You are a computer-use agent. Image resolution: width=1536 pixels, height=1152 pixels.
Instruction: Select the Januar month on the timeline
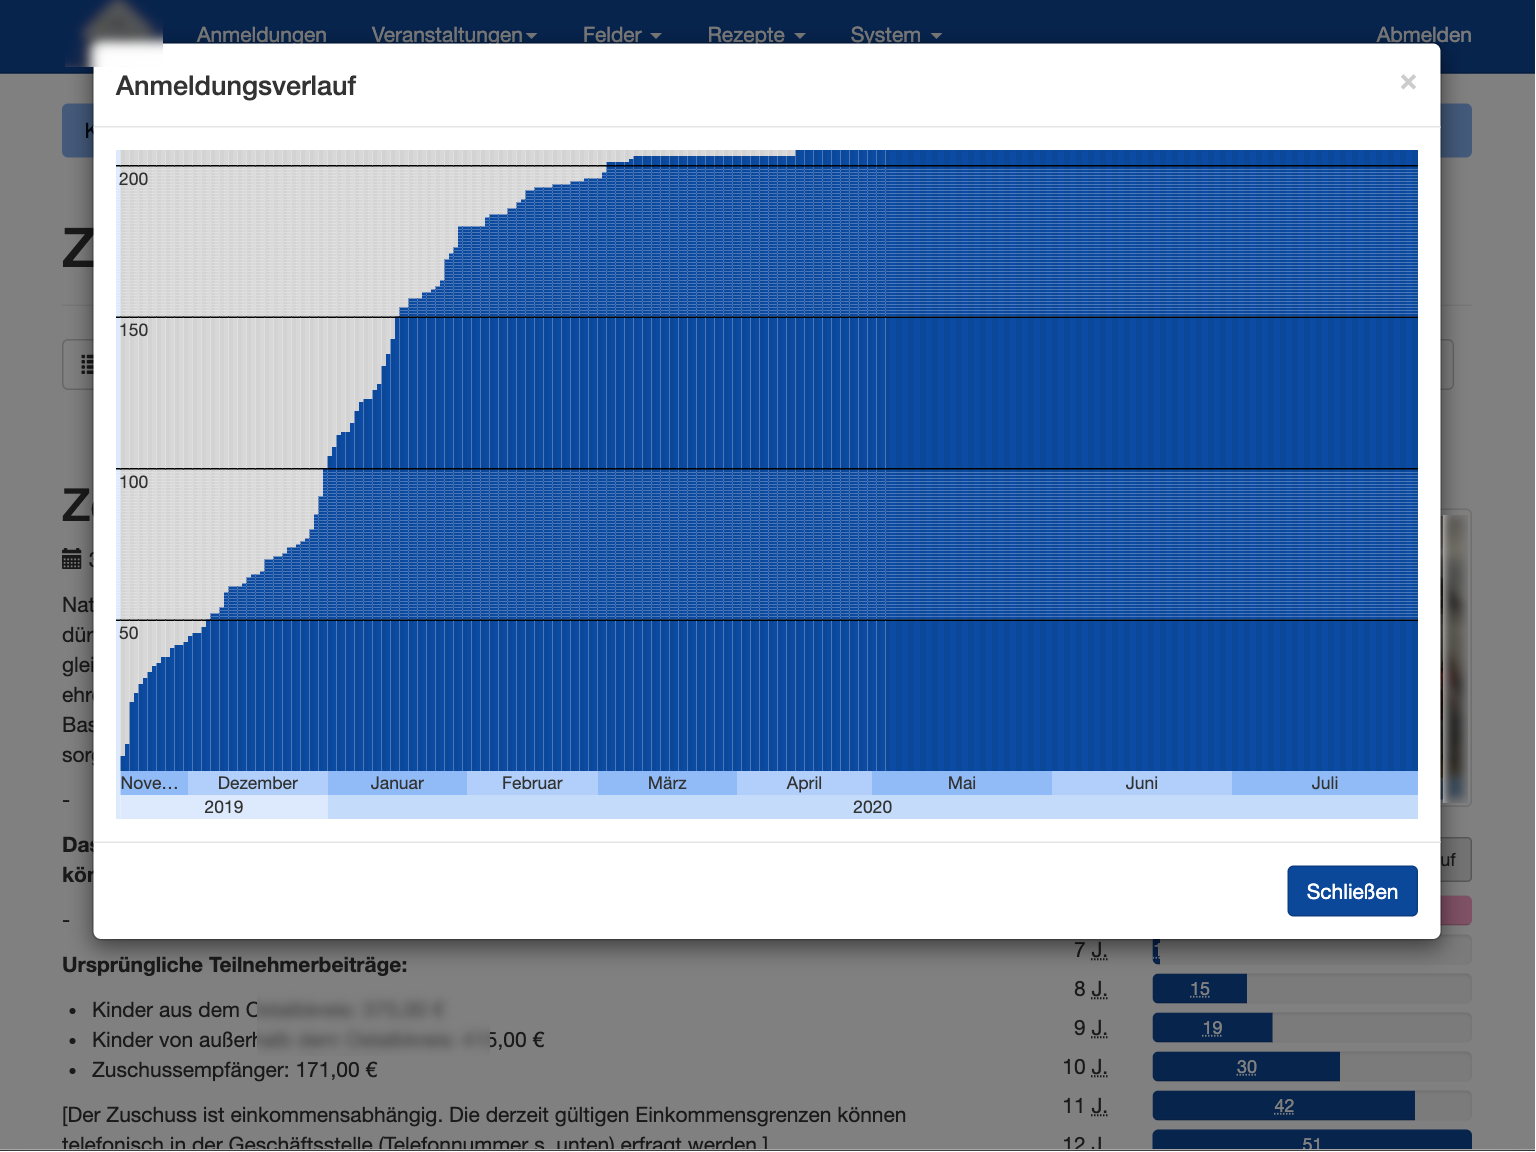coord(397,783)
